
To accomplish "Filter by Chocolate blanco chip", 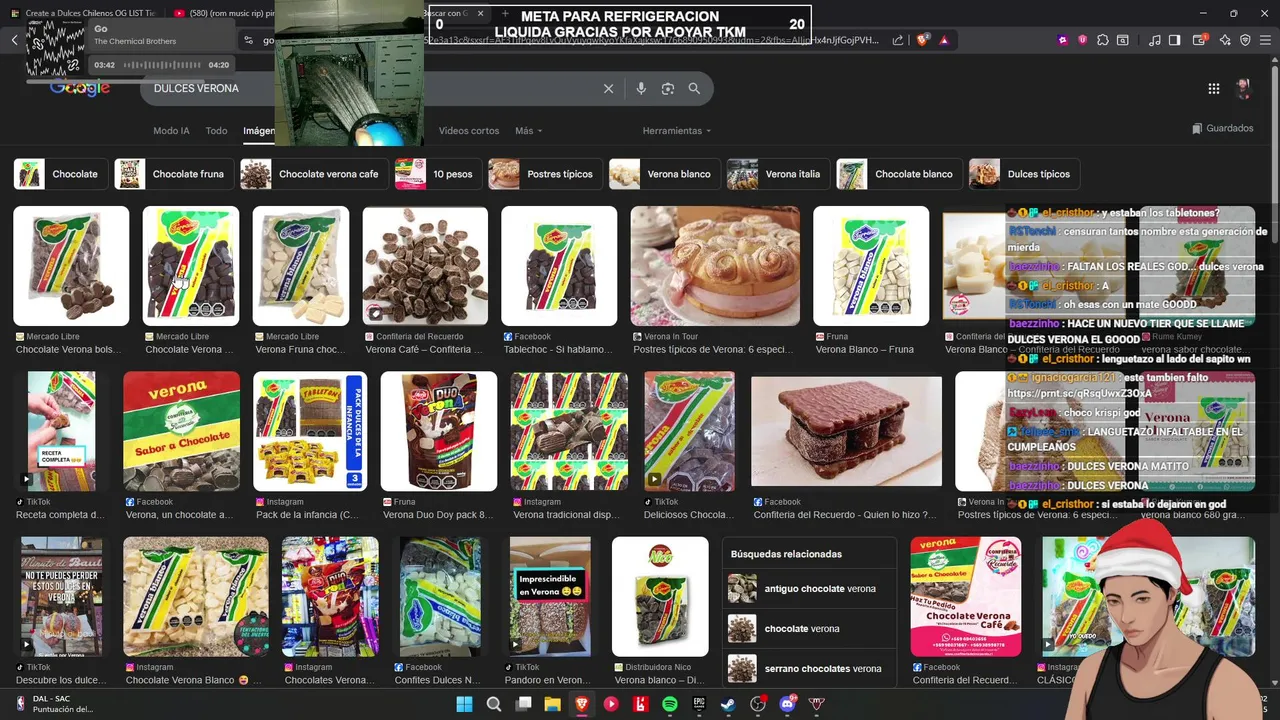I will pyautogui.click(x=900, y=174).
